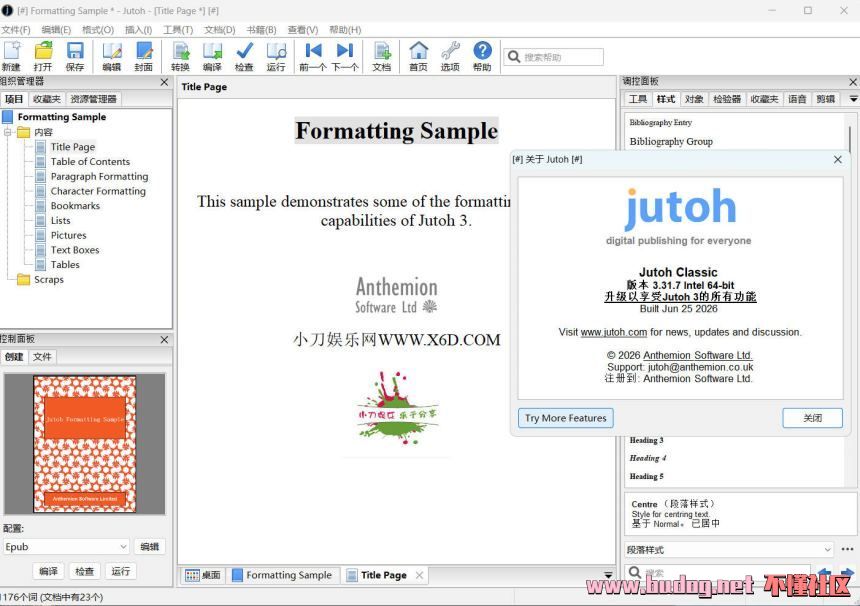The width and height of the screenshot is (860, 606).
Task: Open File menu 文件(F)
Action: coord(15,30)
